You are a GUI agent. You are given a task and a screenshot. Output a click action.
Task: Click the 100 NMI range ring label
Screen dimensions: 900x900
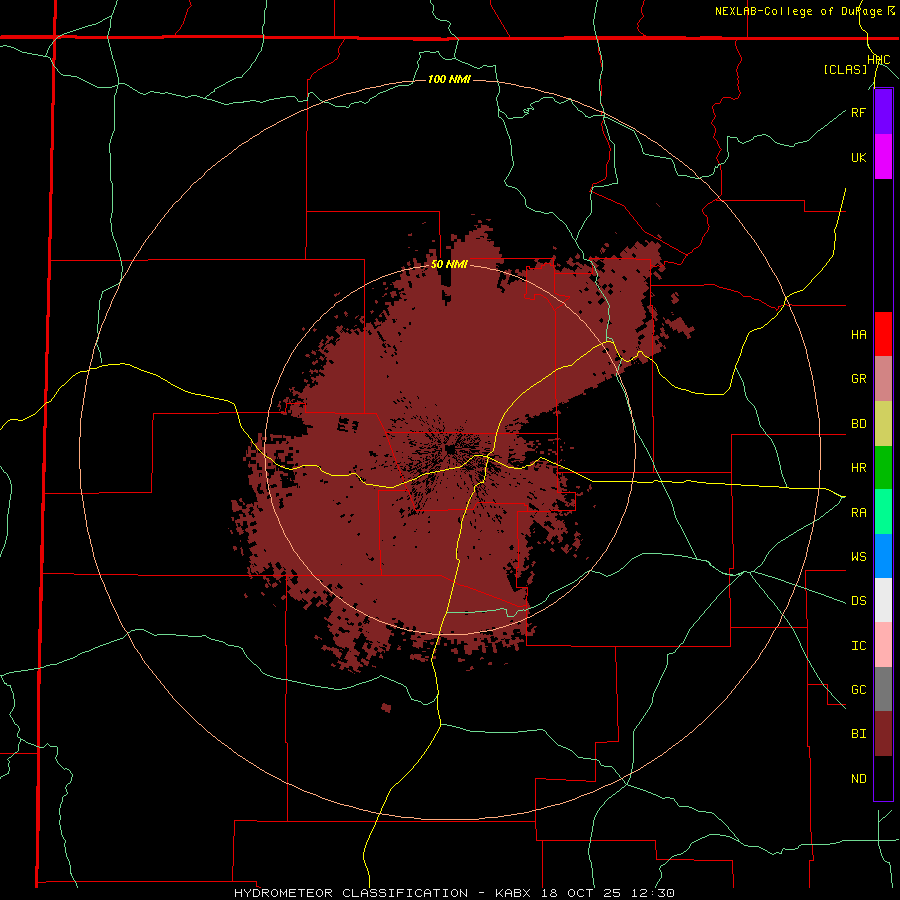(449, 79)
